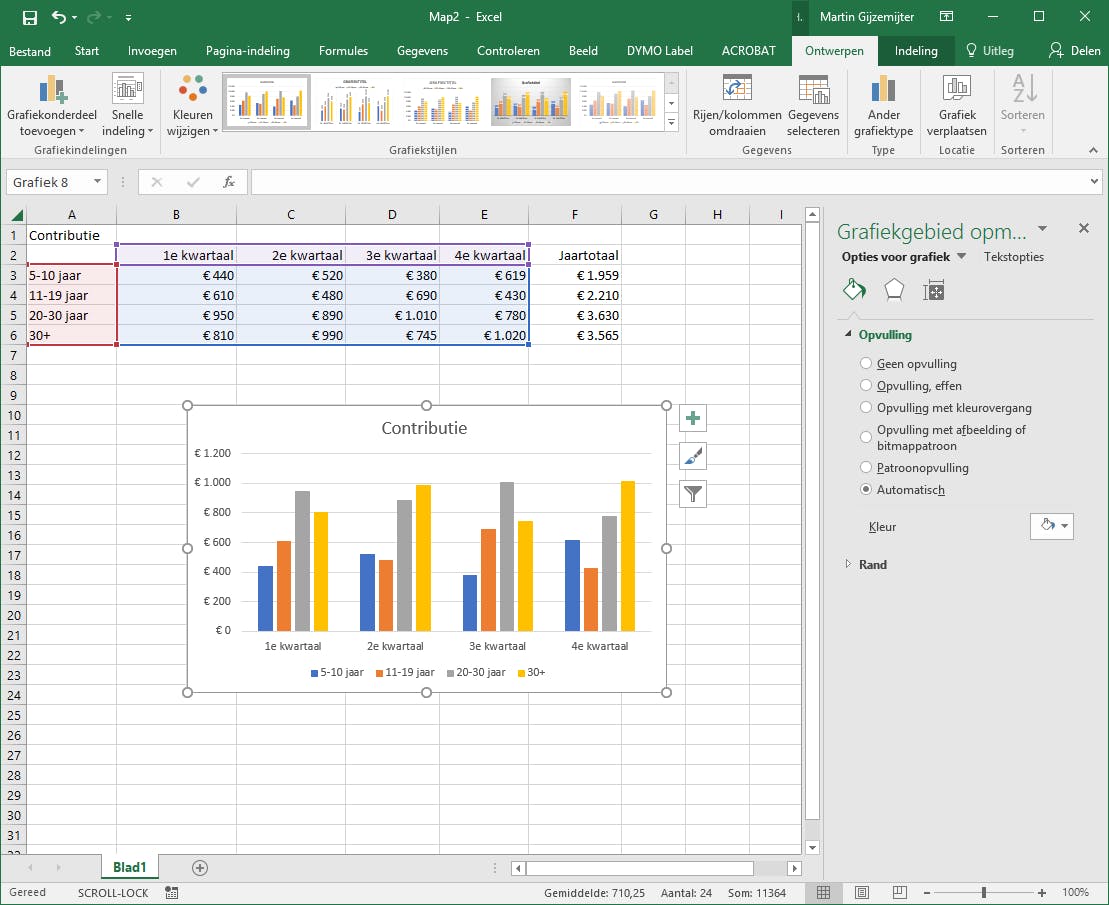Switch to the Indeling ribbon tab

pos(915,51)
